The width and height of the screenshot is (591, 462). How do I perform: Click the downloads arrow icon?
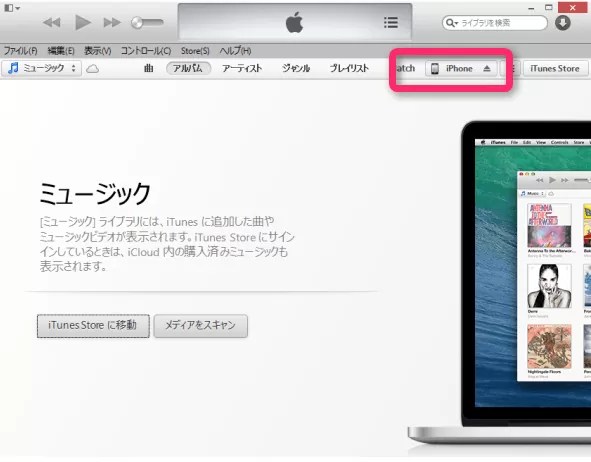point(562,23)
